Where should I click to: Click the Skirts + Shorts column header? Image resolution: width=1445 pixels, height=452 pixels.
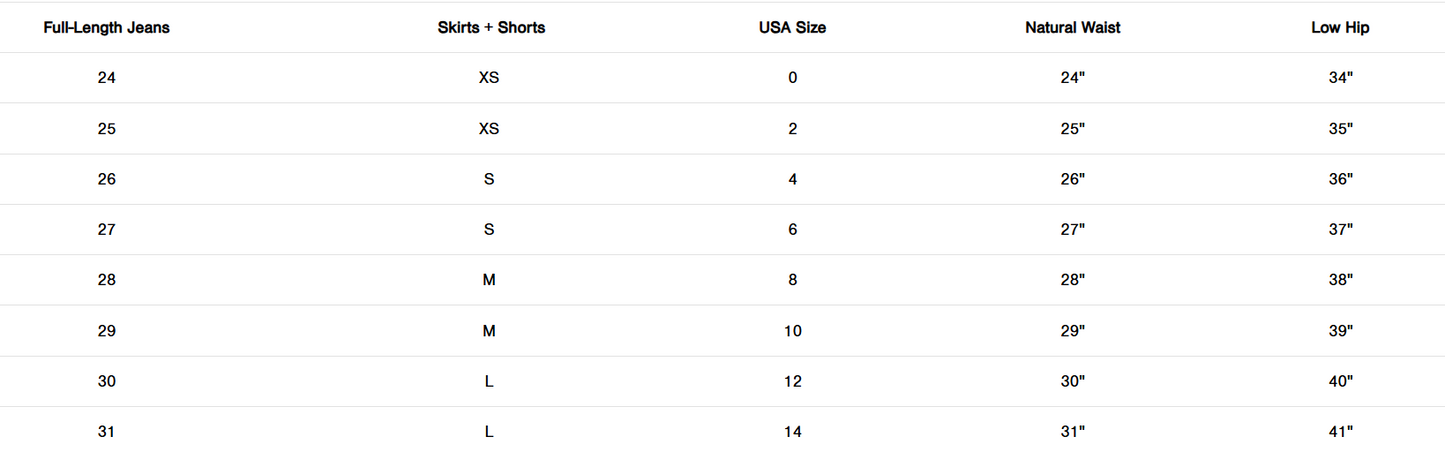click(491, 28)
